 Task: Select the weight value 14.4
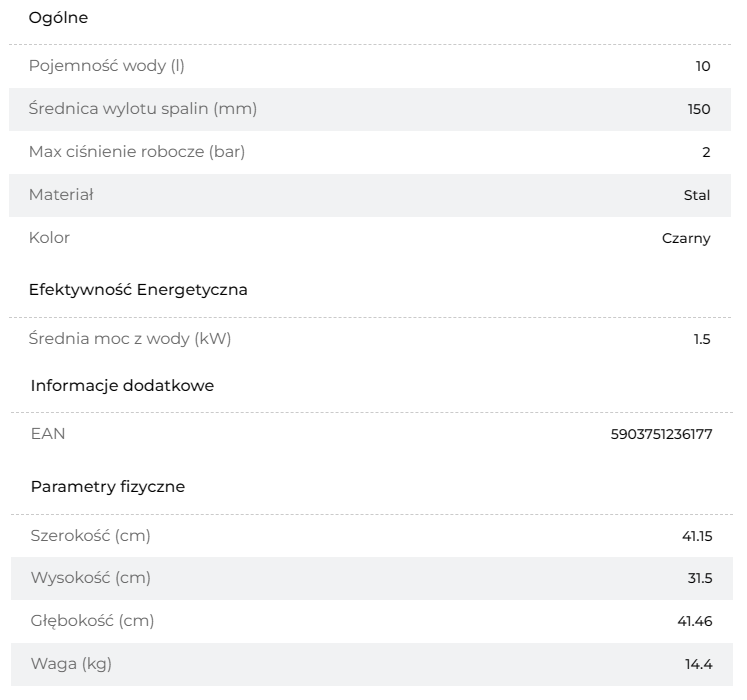point(699,664)
